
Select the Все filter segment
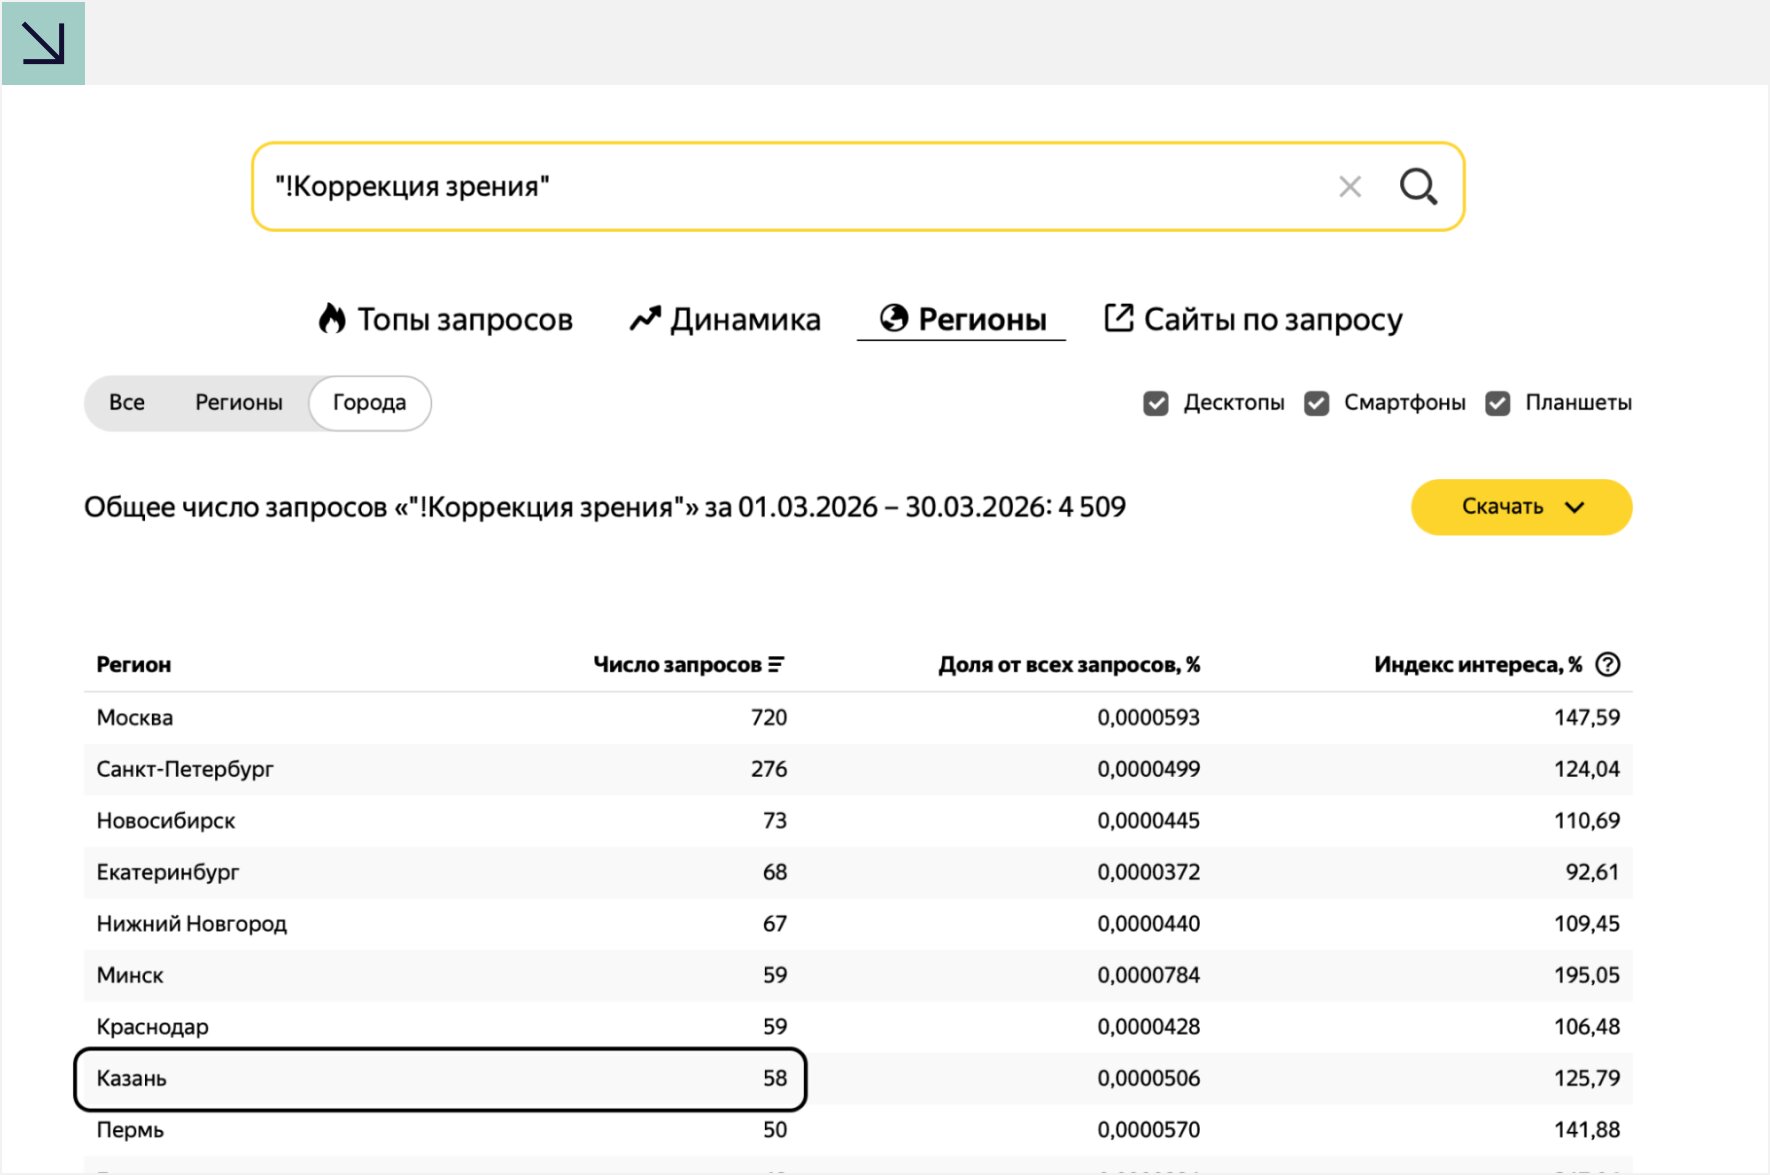click(127, 403)
